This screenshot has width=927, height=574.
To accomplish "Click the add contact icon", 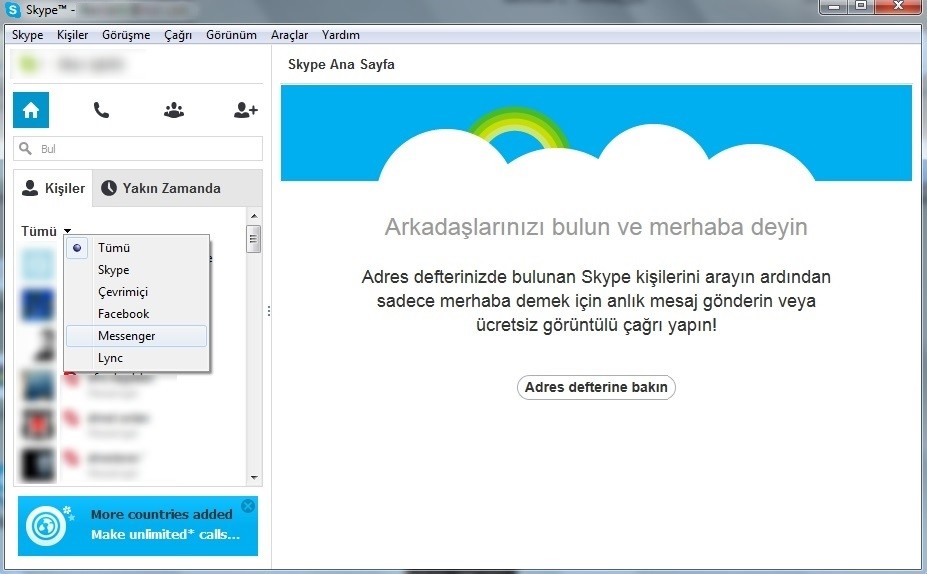I will [245, 110].
